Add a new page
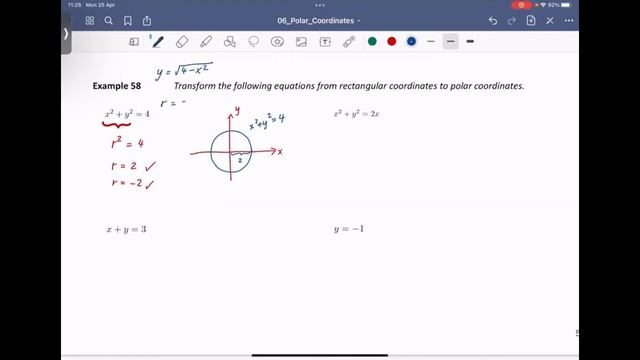The image size is (640, 360). click(x=531, y=20)
